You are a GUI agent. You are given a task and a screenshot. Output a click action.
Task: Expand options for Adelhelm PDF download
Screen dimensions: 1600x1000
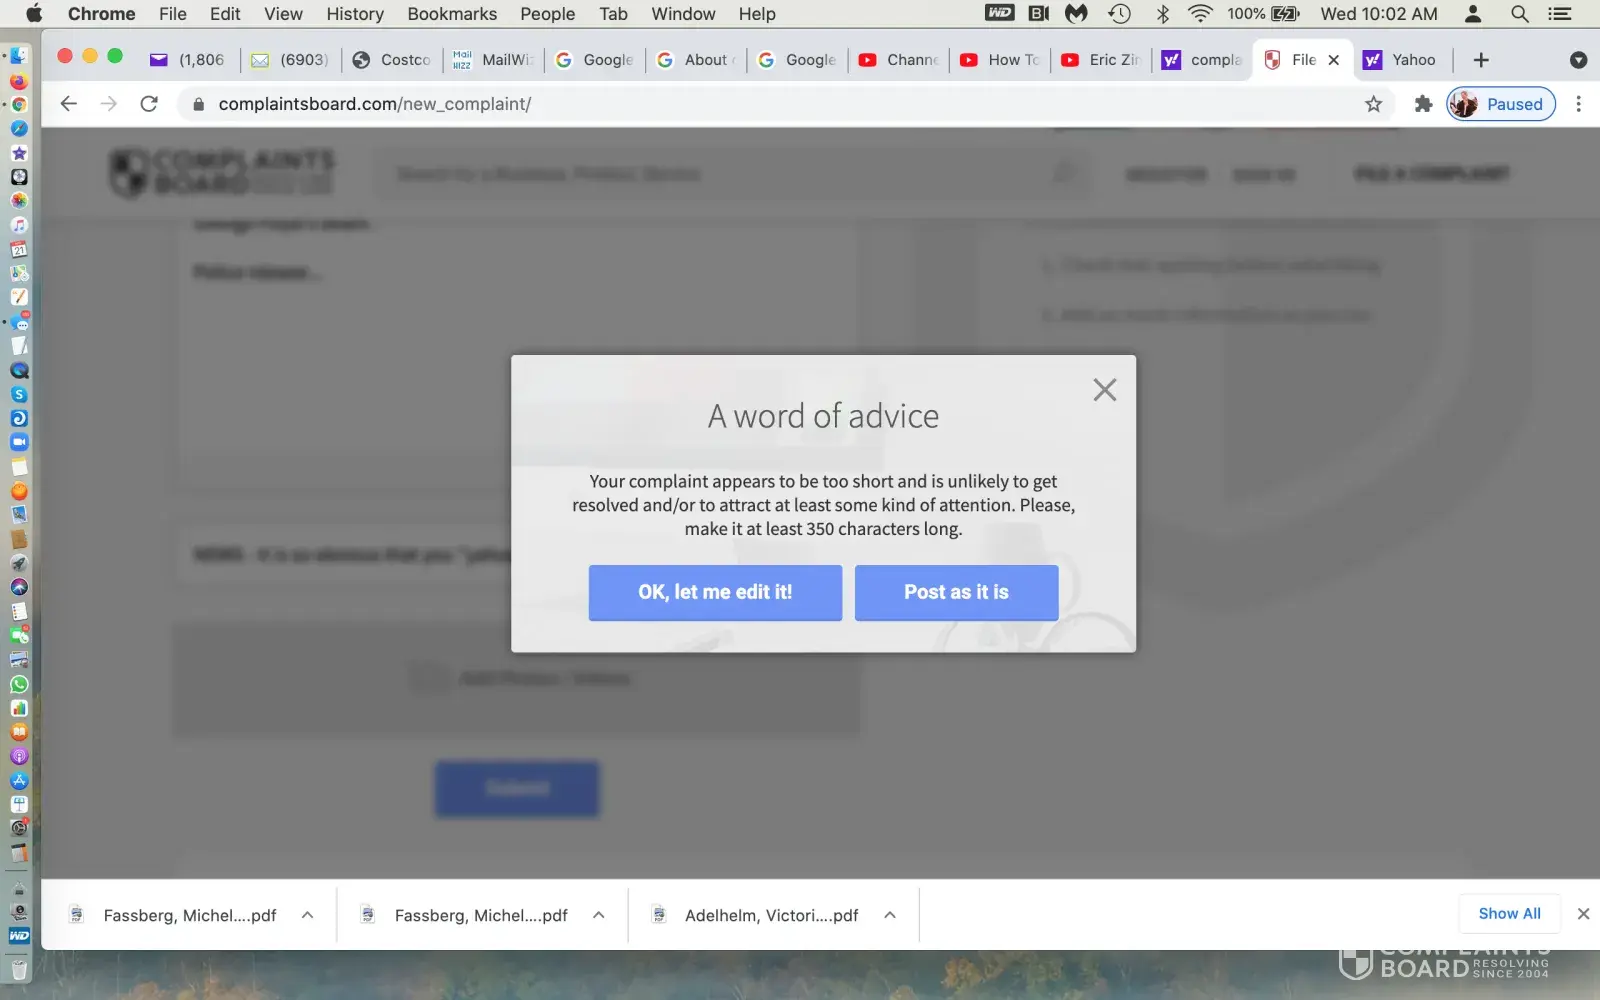pyautogui.click(x=890, y=915)
